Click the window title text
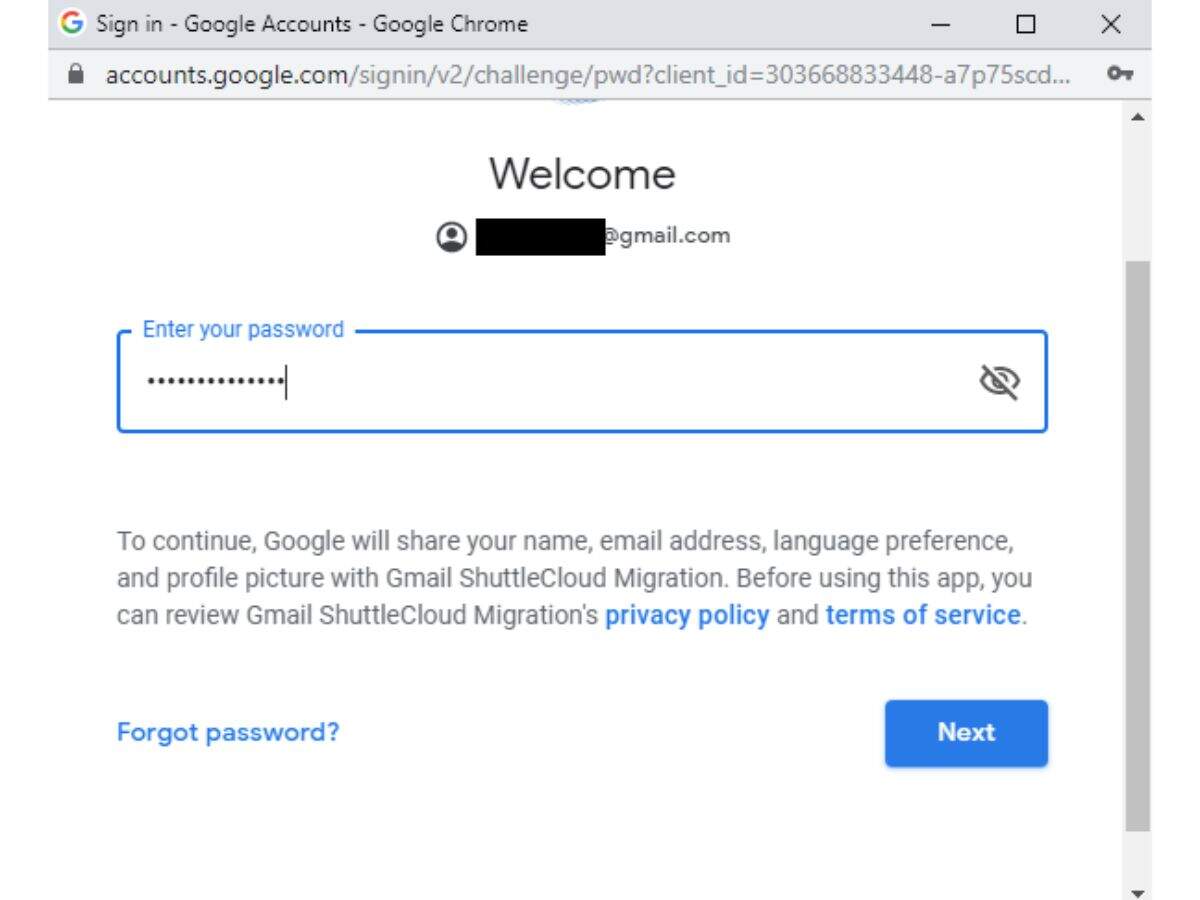Viewport: 1200px width, 900px height. tap(311, 24)
